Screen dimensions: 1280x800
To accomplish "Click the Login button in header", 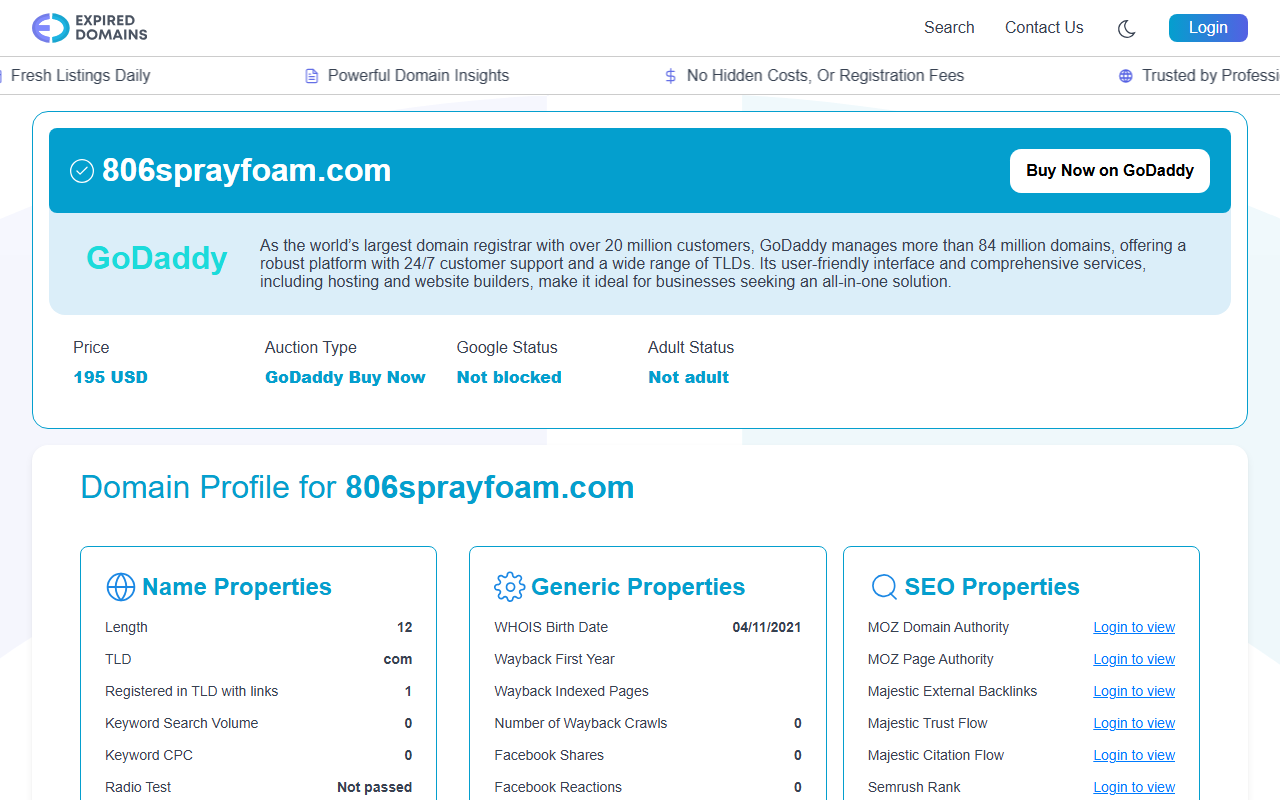I will pyautogui.click(x=1208, y=28).
